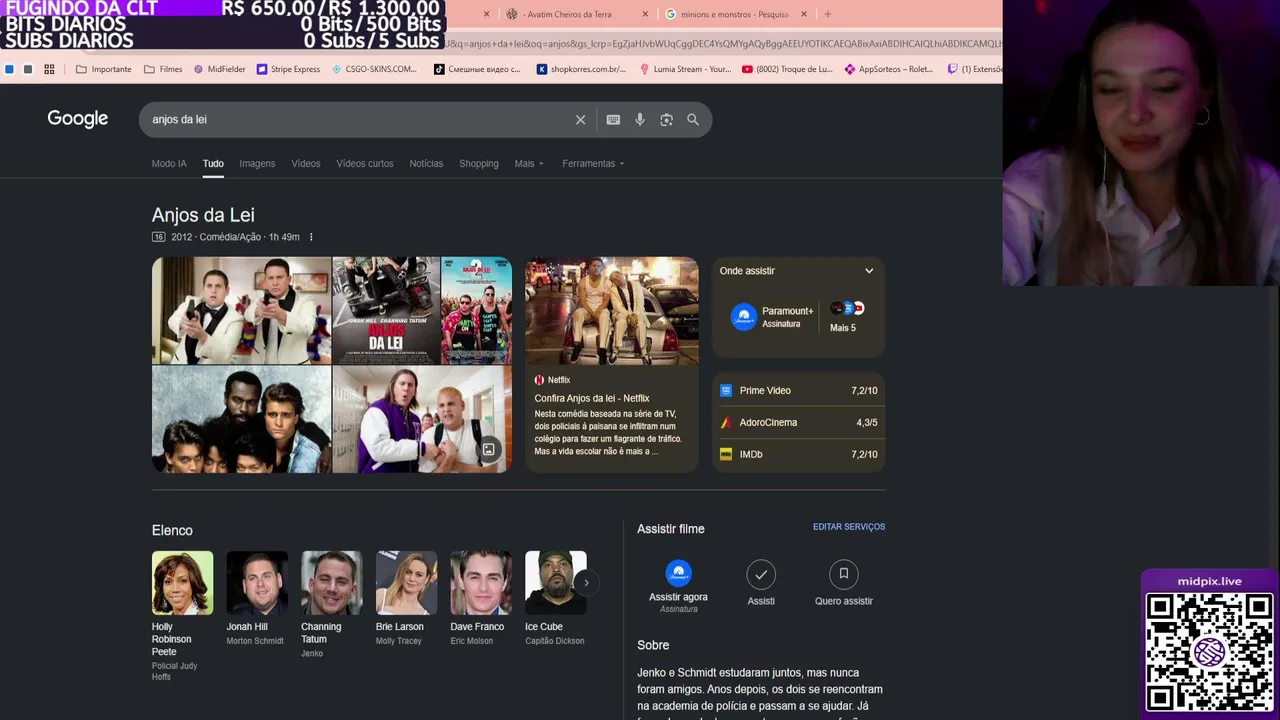This screenshot has height=720, width=1280.
Task: Open Jonah Hill cast photo
Action: coord(257,583)
